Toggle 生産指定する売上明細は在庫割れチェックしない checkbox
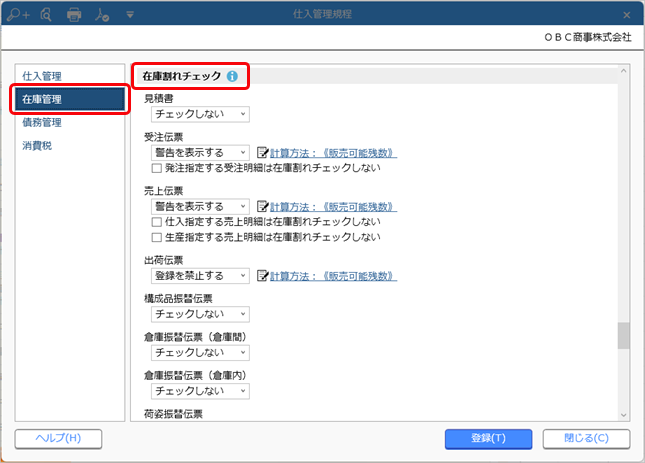Screen dimensions: 645x463 [x=156, y=237]
